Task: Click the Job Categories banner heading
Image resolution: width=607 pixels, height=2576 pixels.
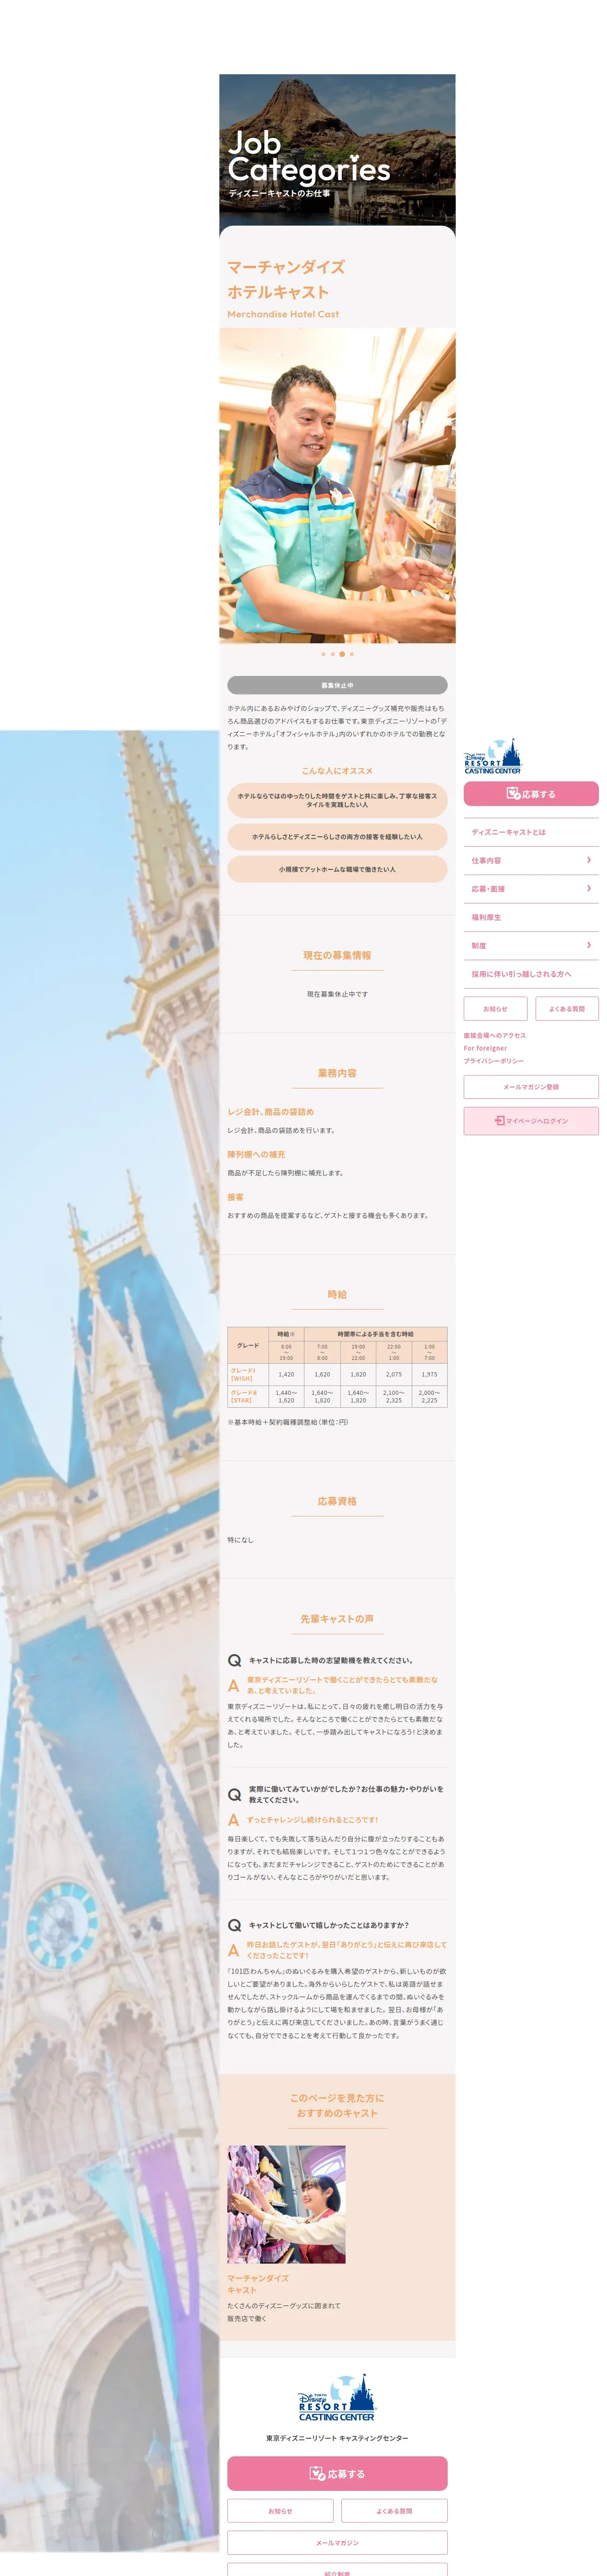Action: (x=308, y=157)
